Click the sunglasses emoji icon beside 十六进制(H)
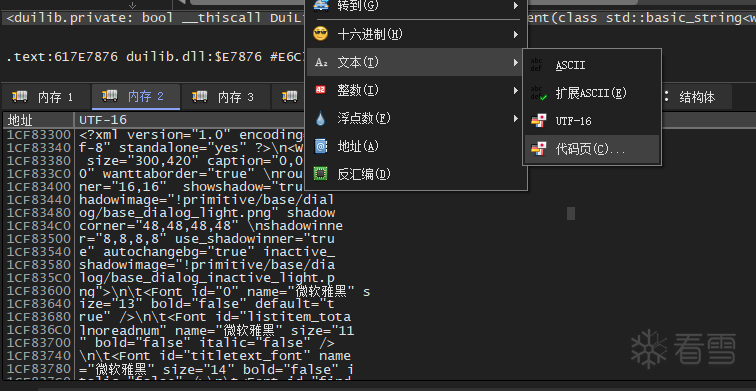The height and width of the screenshot is (391, 756). (320, 34)
